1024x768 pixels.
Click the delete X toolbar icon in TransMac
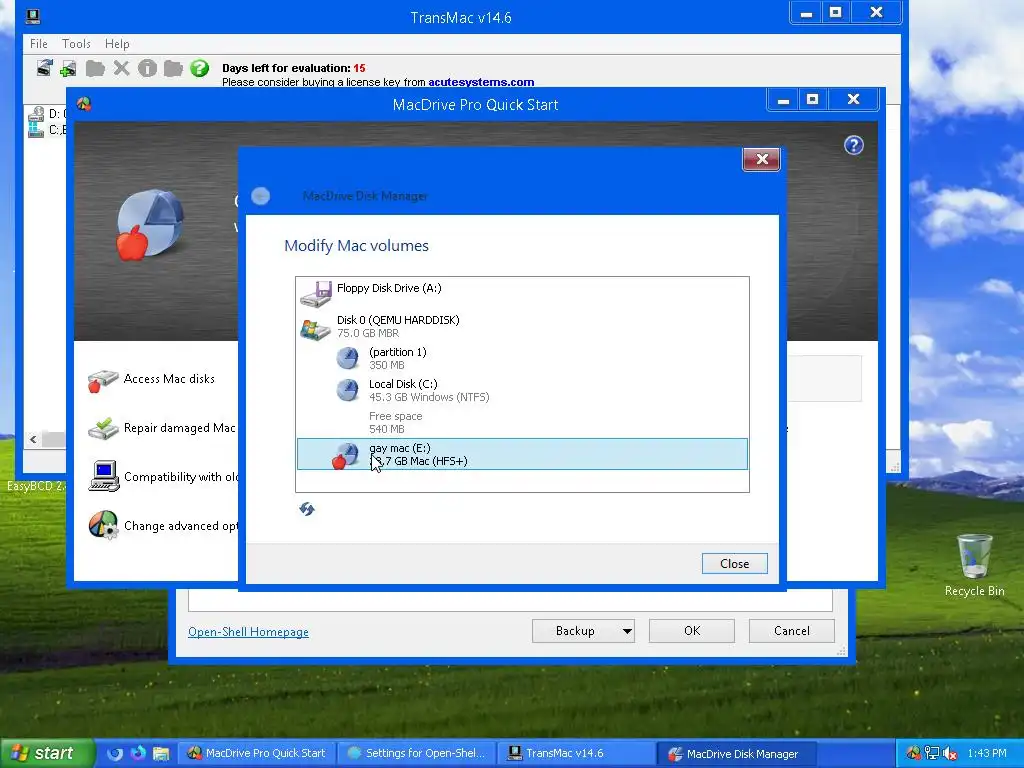click(121, 68)
